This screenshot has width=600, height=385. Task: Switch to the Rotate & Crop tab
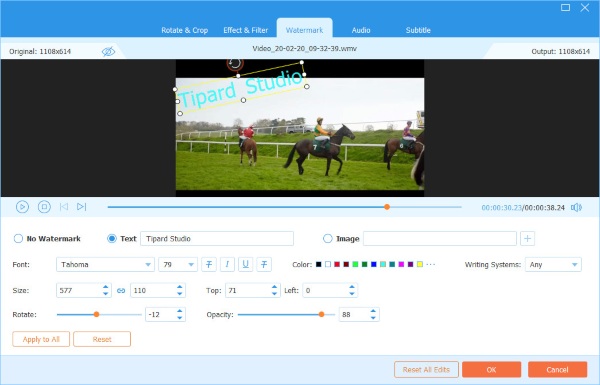click(x=184, y=30)
